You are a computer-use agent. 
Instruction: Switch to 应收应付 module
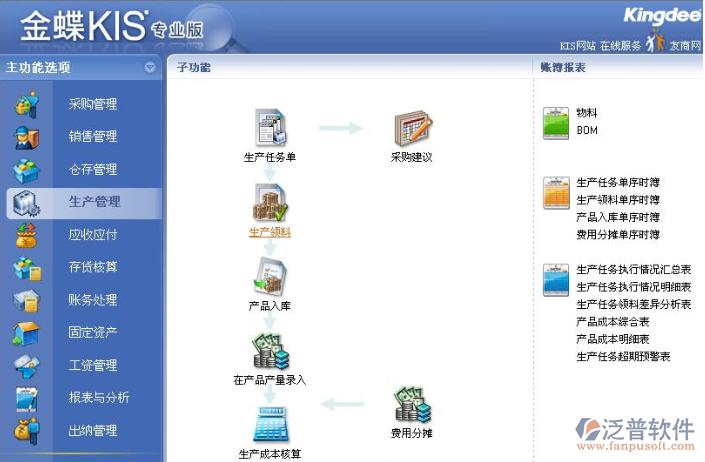point(93,235)
